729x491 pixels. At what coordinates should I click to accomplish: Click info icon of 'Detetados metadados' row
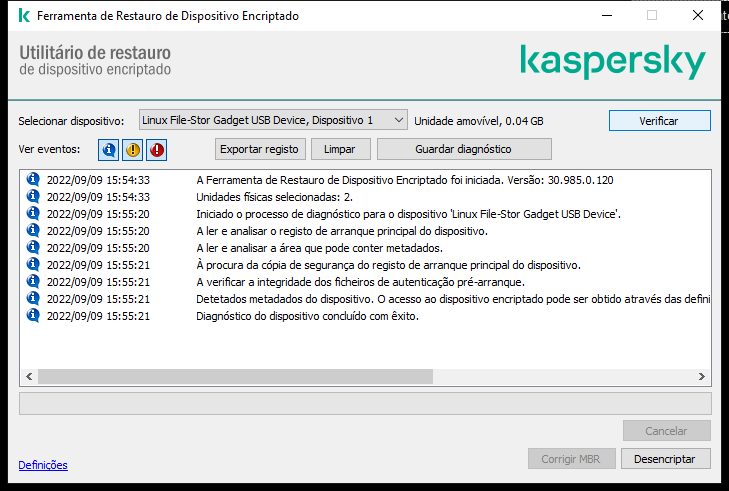coord(33,298)
